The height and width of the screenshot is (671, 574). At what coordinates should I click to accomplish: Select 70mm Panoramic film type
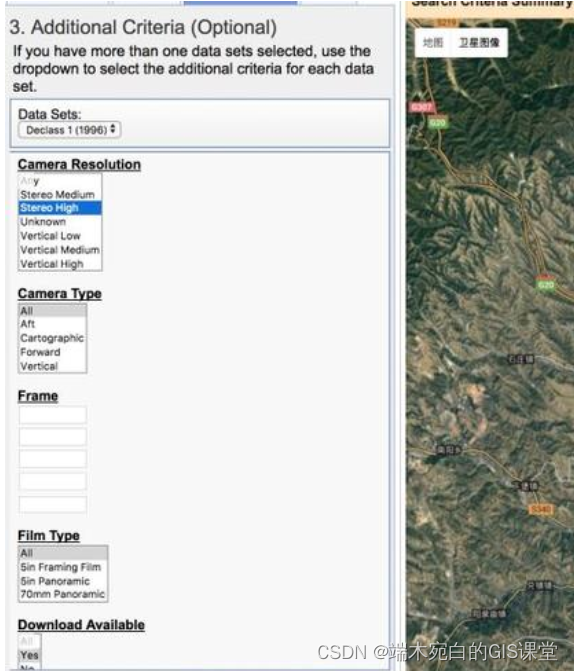tap(62, 594)
